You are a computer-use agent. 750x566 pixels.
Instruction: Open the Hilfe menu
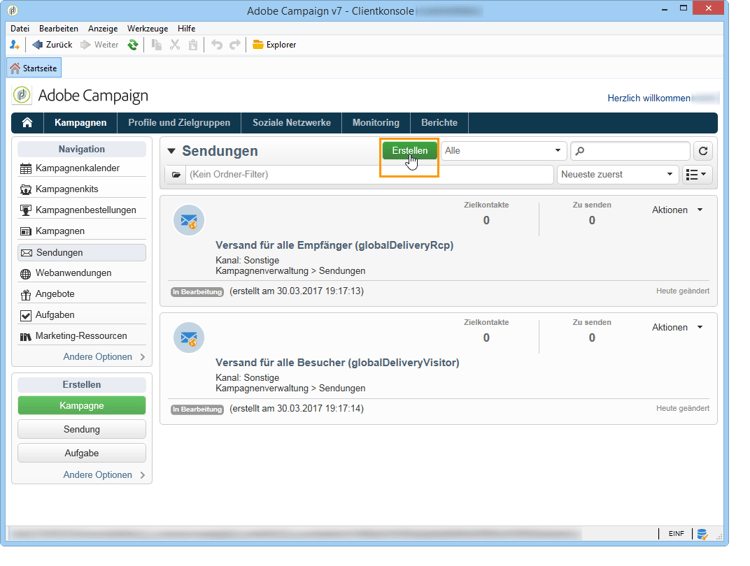click(x=186, y=28)
